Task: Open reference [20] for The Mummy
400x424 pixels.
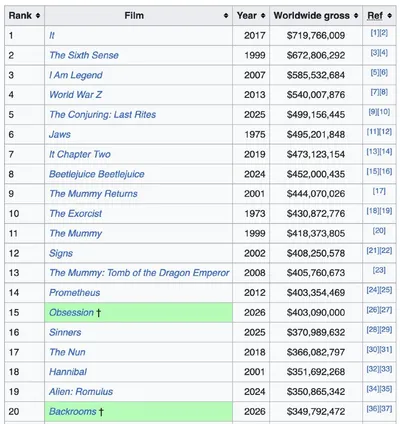Action: [379, 231]
